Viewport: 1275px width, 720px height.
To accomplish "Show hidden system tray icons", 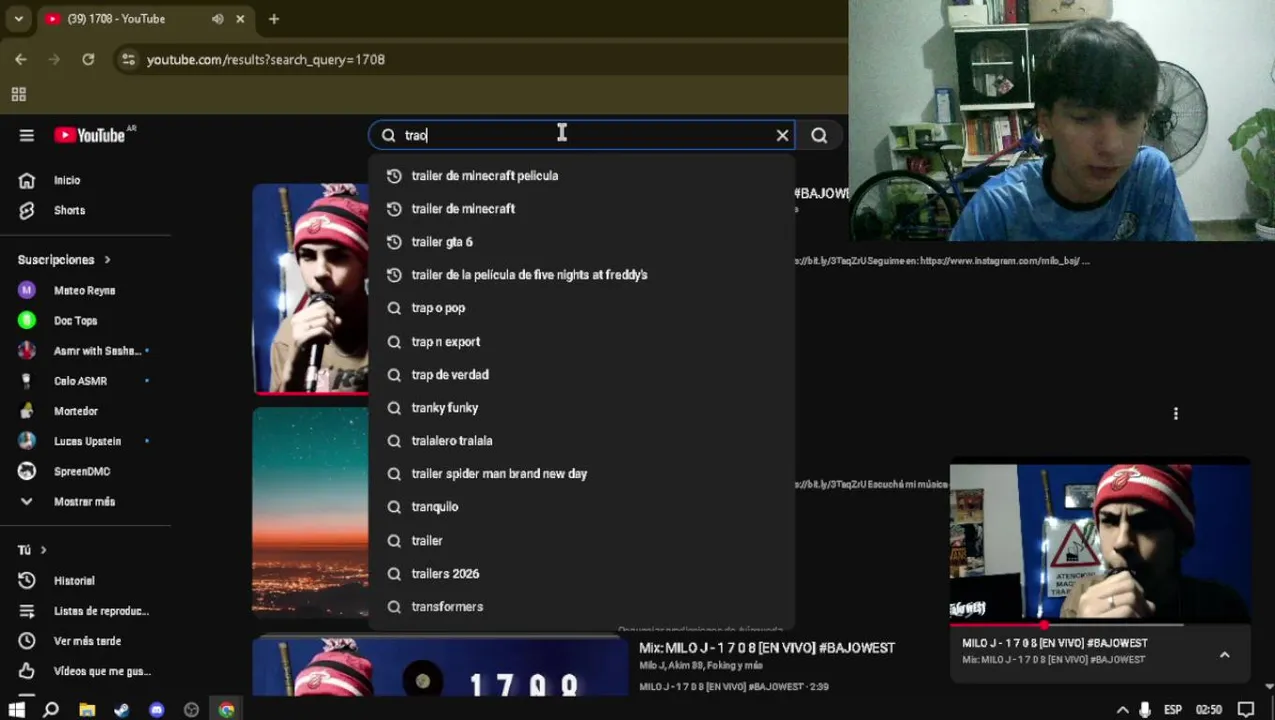I will (1122, 710).
